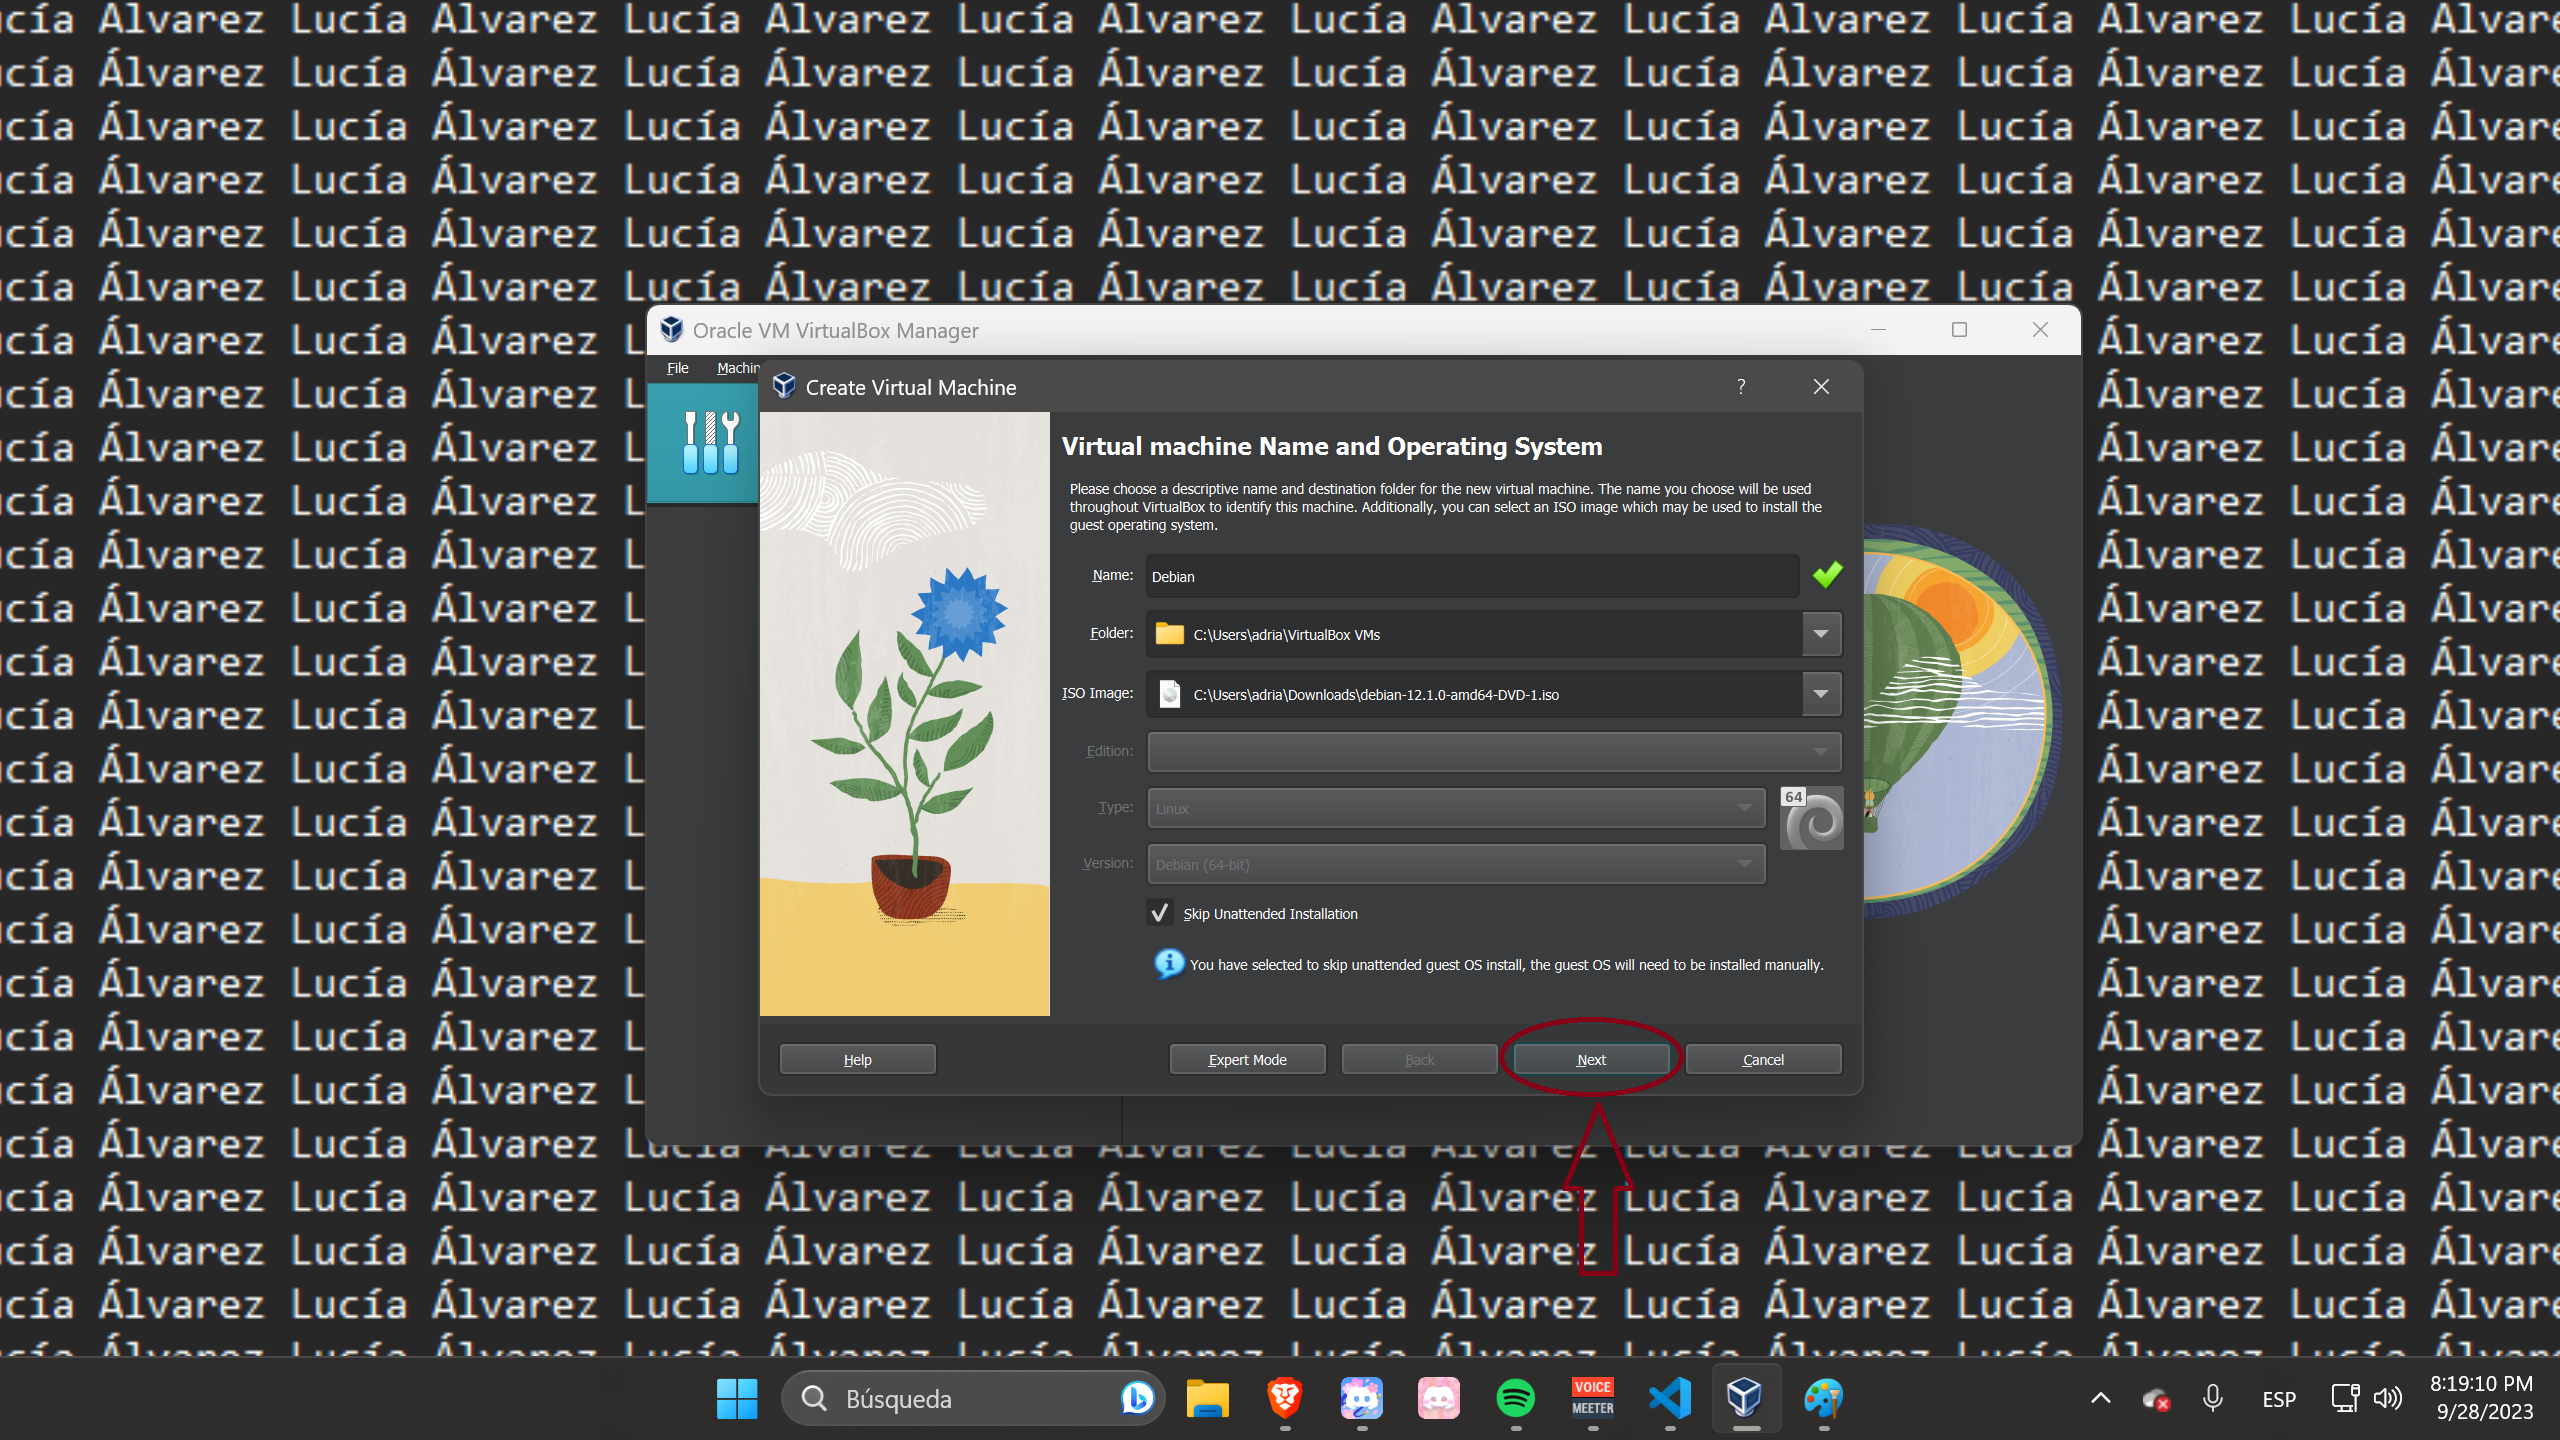This screenshot has width=2560, height=1440.
Task: Open Brave browser from taskbar
Action: (x=1285, y=1398)
